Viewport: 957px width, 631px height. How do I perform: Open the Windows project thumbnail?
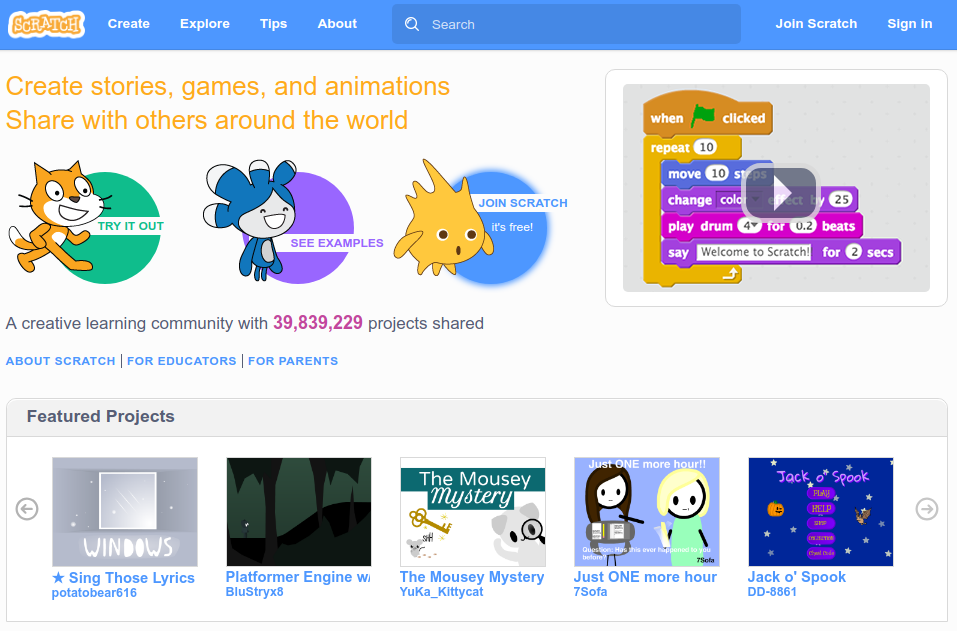pos(125,512)
